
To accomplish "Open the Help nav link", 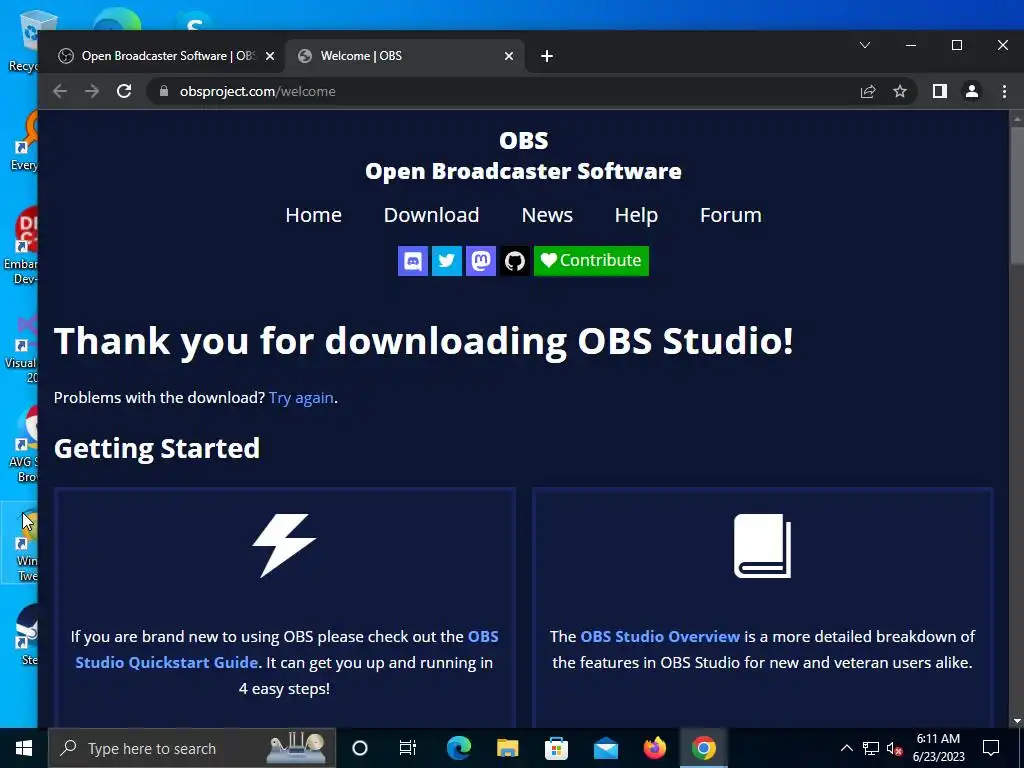I will (x=636, y=215).
